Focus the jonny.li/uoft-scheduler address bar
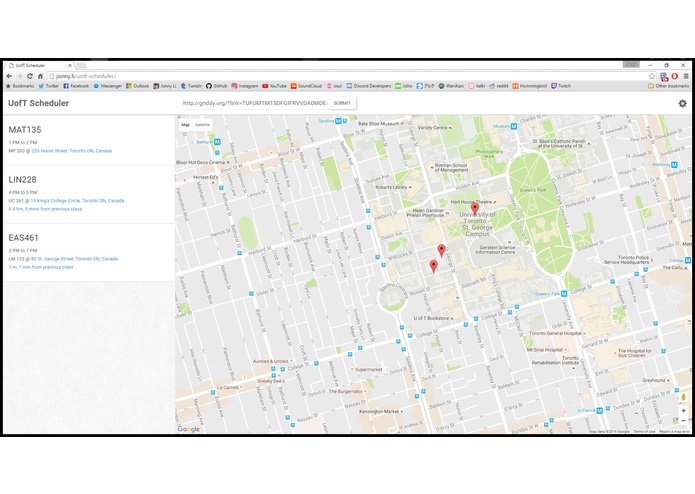Viewport: 695px width, 494px height. tap(348, 76)
